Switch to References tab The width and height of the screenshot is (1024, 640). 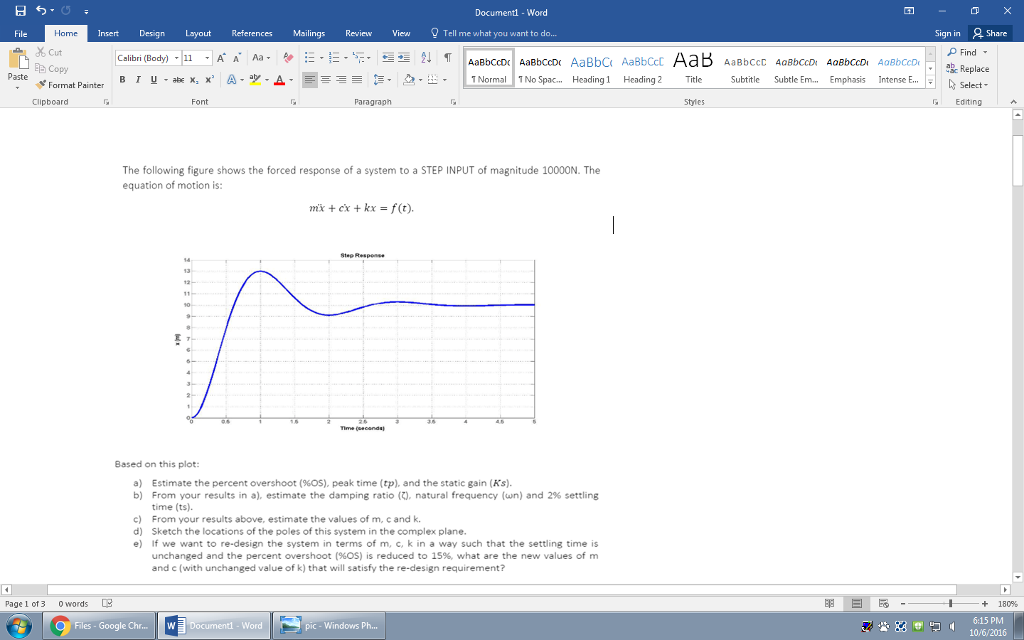pyautogui.click(x=251, y=33)
